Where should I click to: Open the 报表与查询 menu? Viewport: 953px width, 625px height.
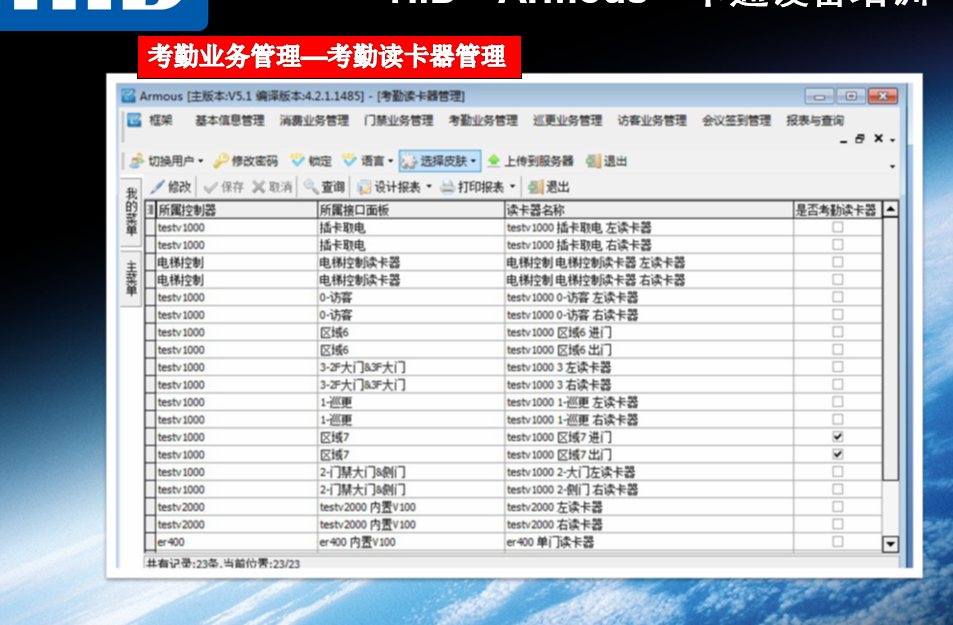(815, 120)
